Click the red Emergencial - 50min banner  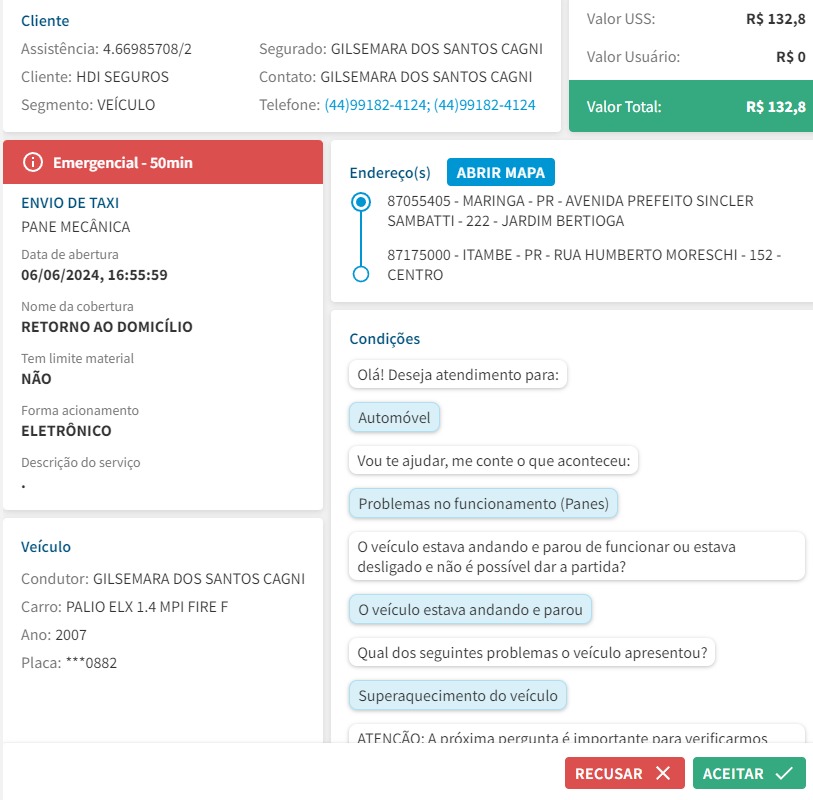coord(163,162)
